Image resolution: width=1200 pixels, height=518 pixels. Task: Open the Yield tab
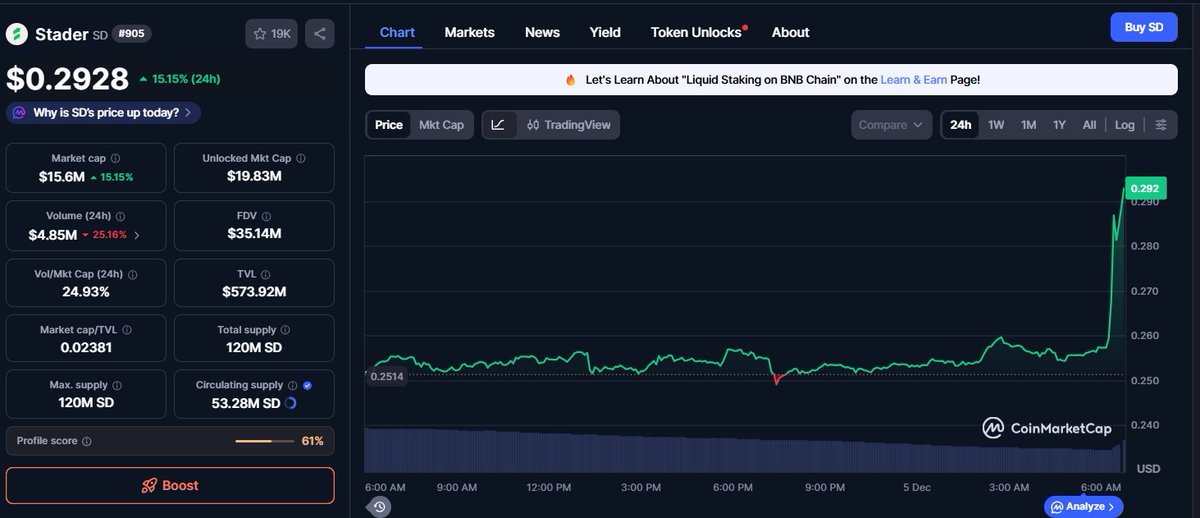pyautogui.click(x=605, y=32)
